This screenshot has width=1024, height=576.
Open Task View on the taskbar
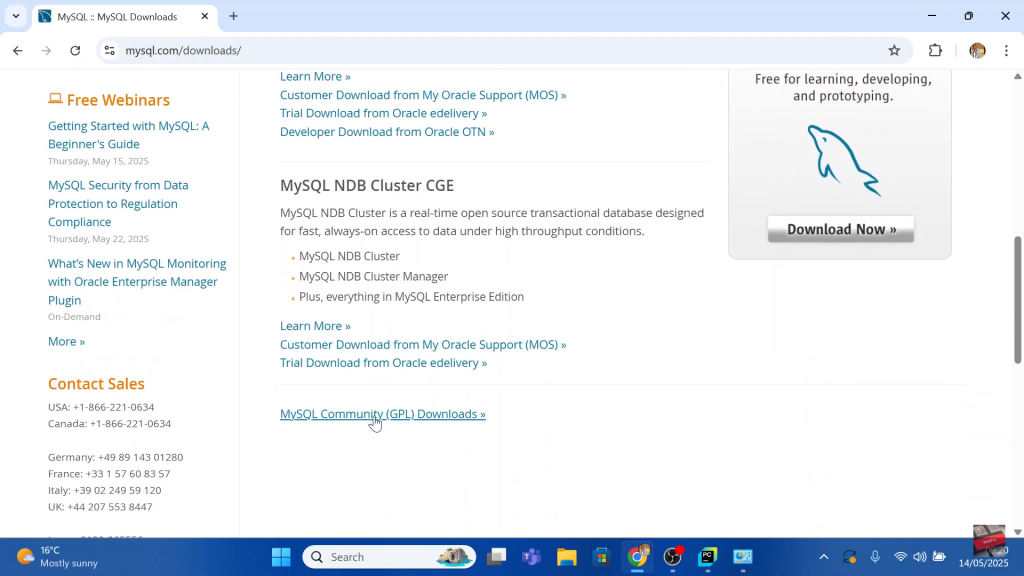497,557
